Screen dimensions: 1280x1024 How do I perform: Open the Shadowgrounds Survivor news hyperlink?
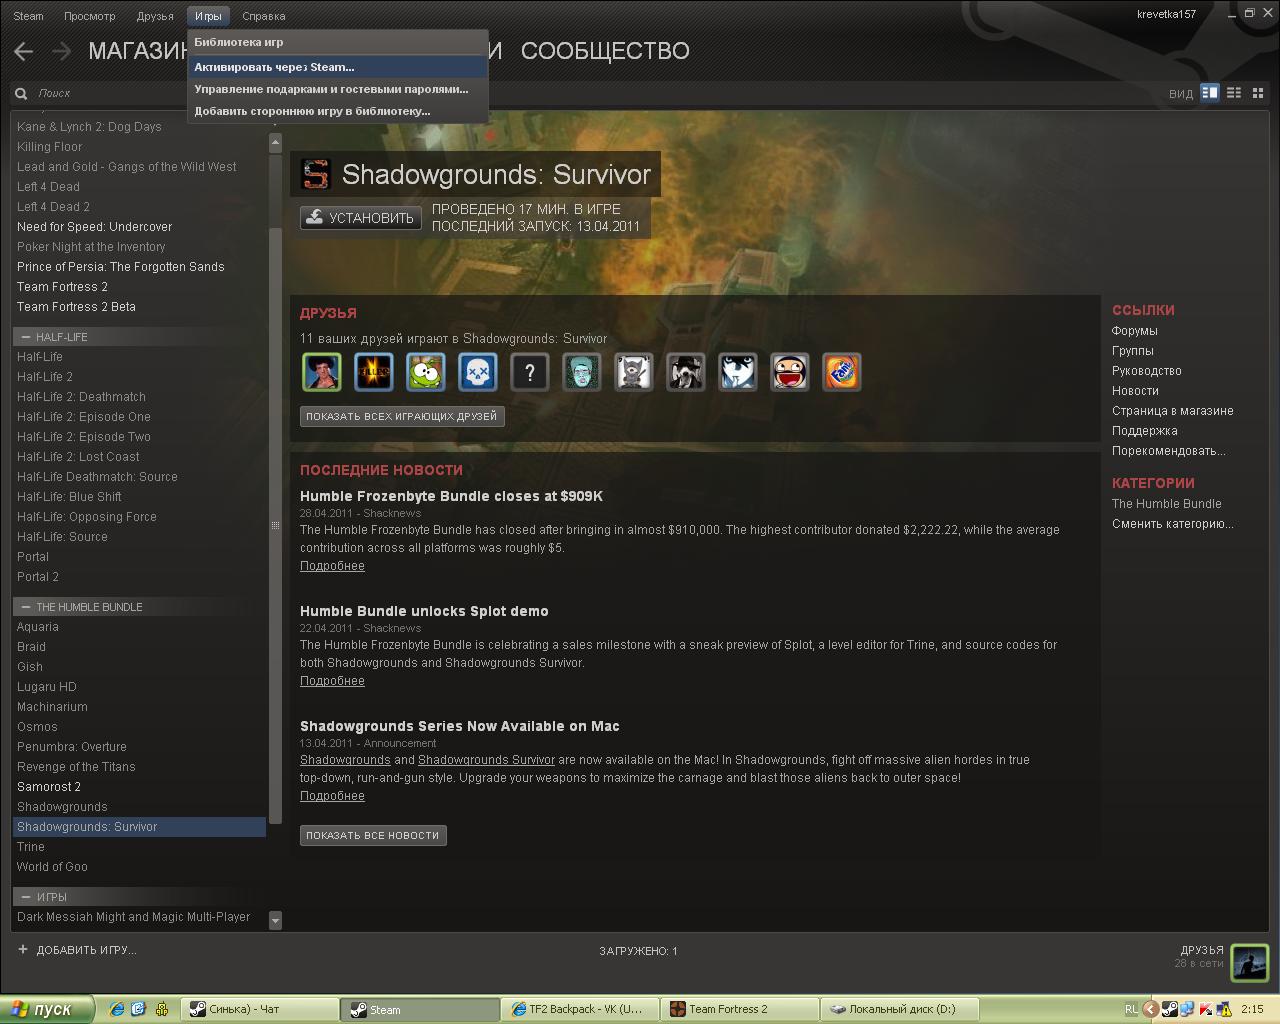point(486,760)
